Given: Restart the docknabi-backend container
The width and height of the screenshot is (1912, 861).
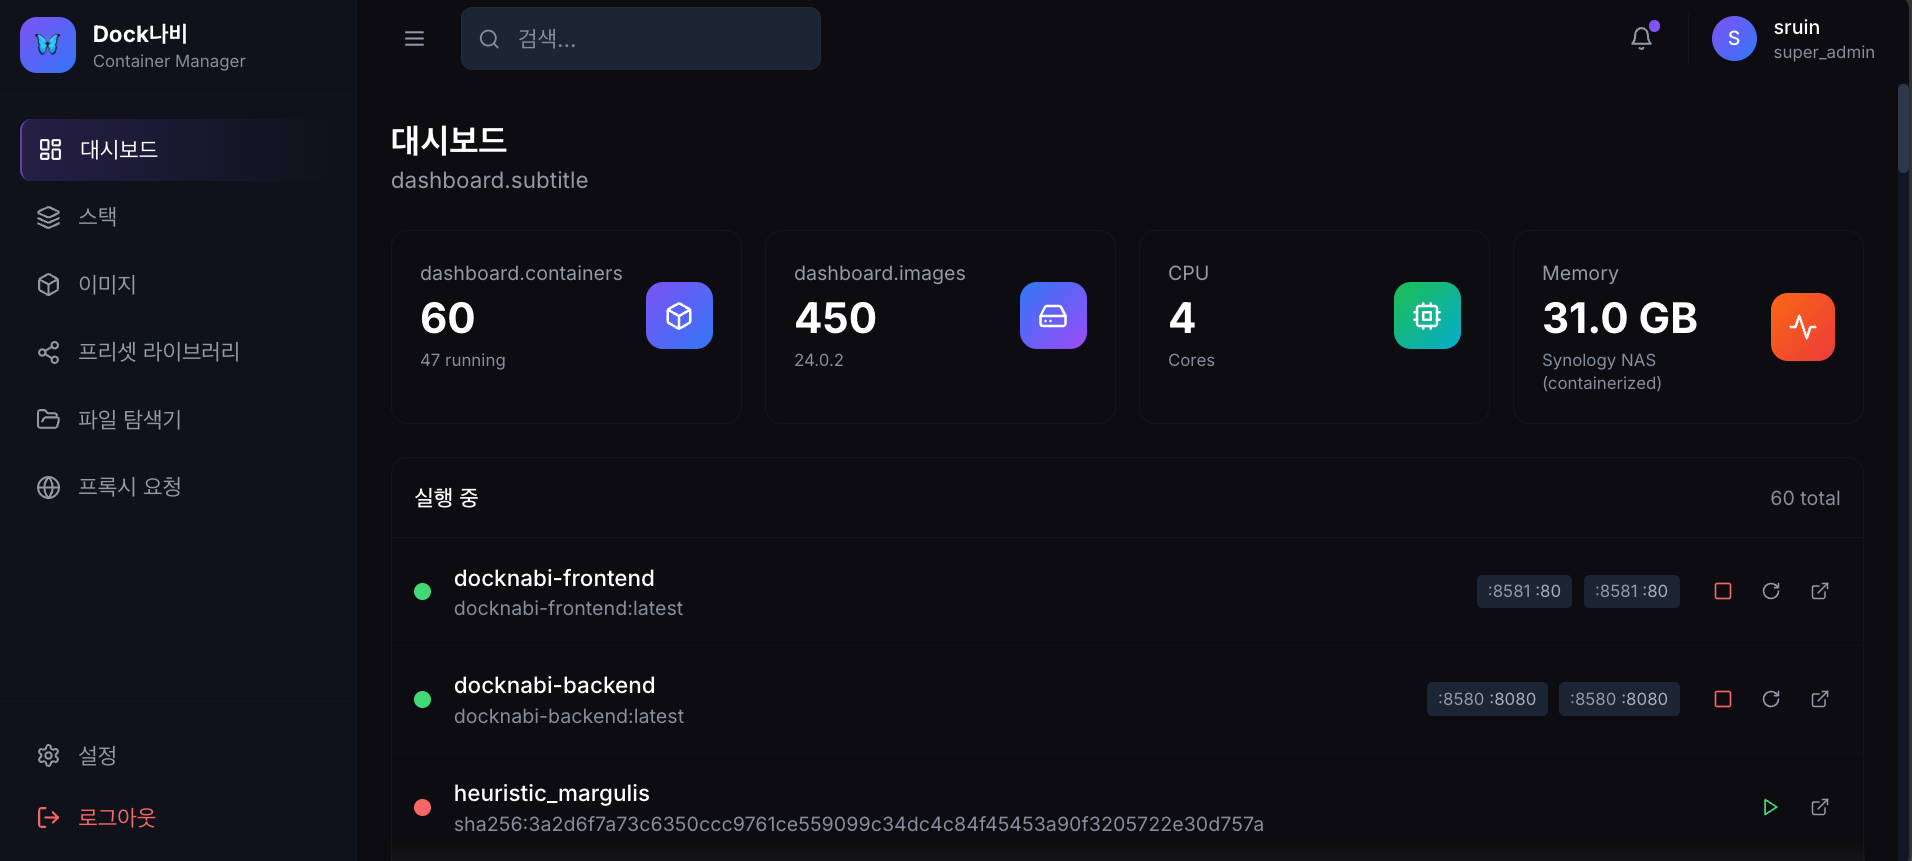Looking at the screenshot, I should point(1771,699).
